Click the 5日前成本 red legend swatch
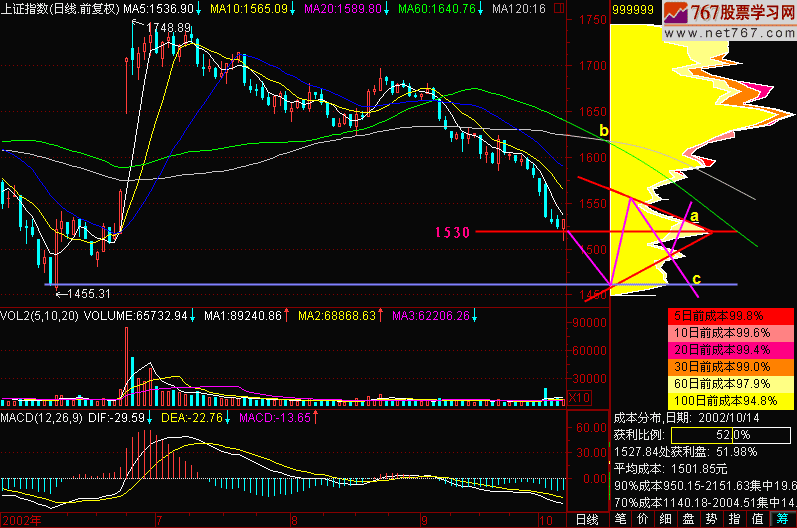797x528 pixels. pos(730,314)
